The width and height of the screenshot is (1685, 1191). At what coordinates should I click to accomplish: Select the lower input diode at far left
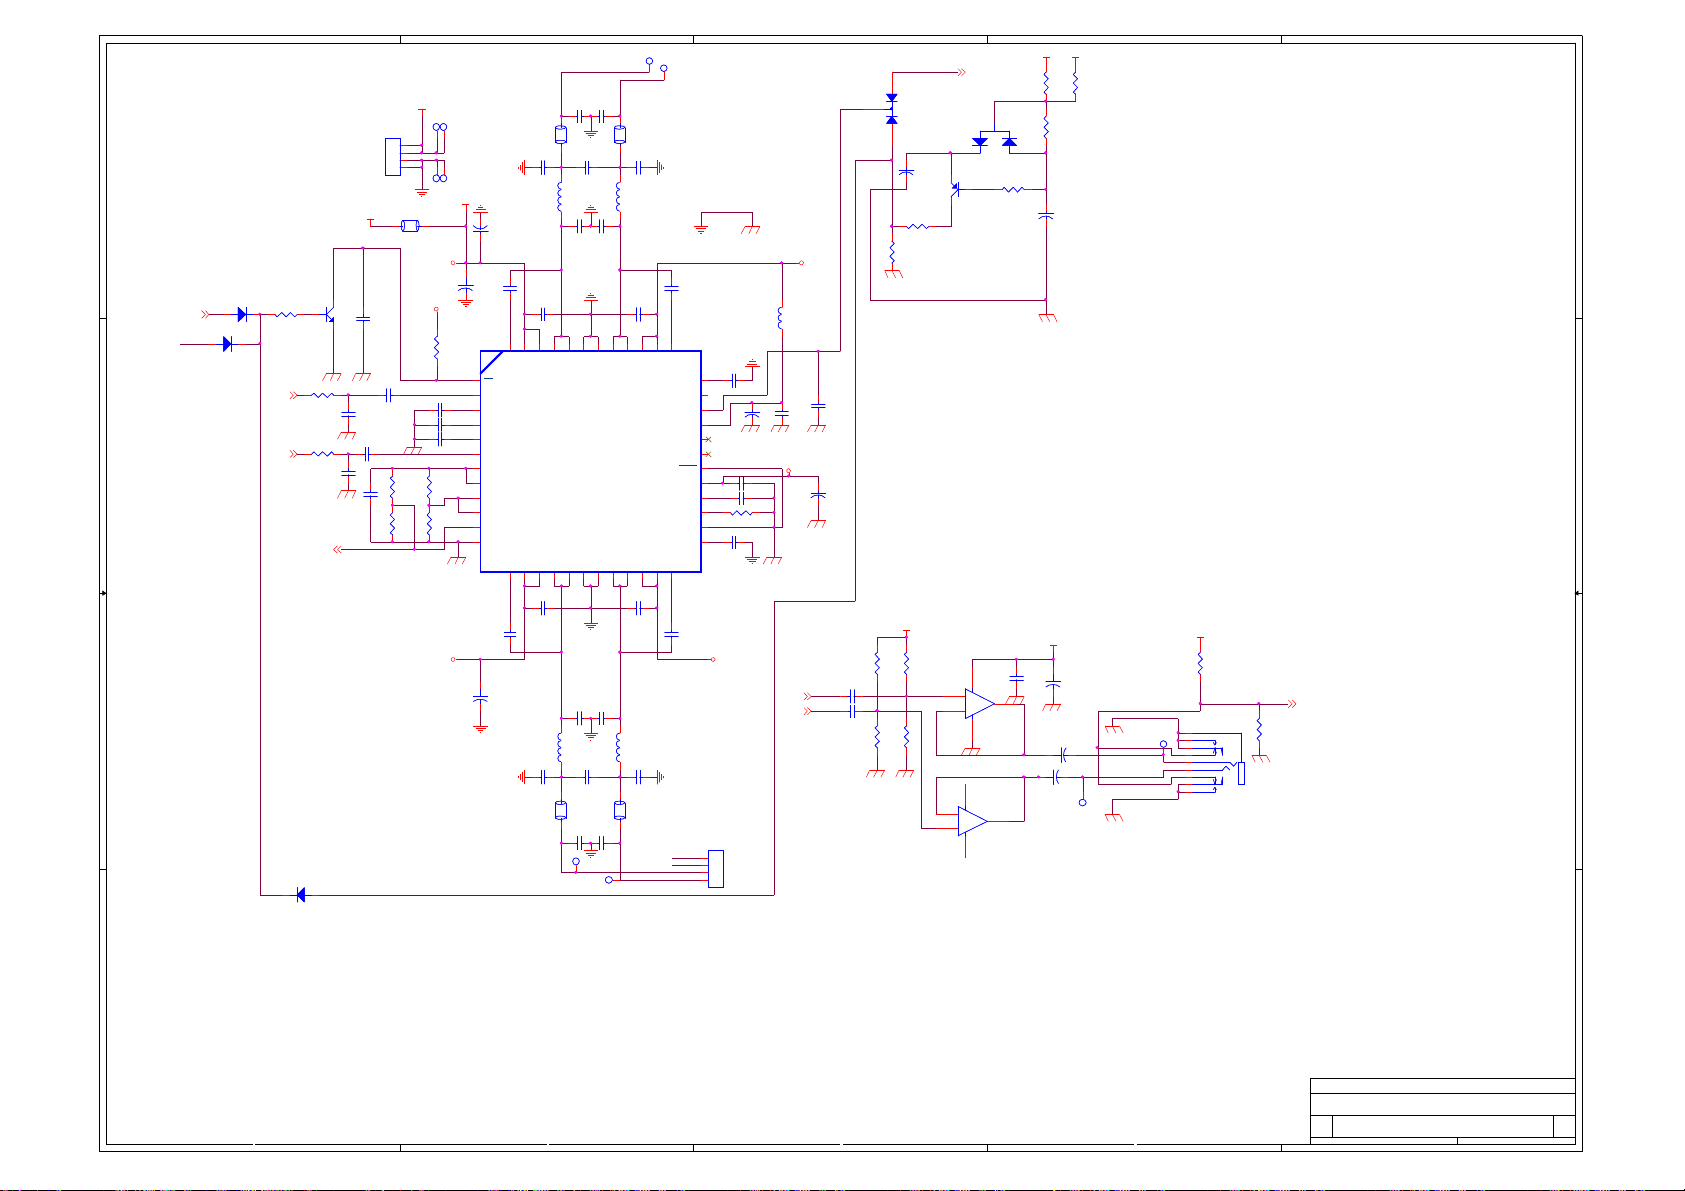(x=227, y=344)
